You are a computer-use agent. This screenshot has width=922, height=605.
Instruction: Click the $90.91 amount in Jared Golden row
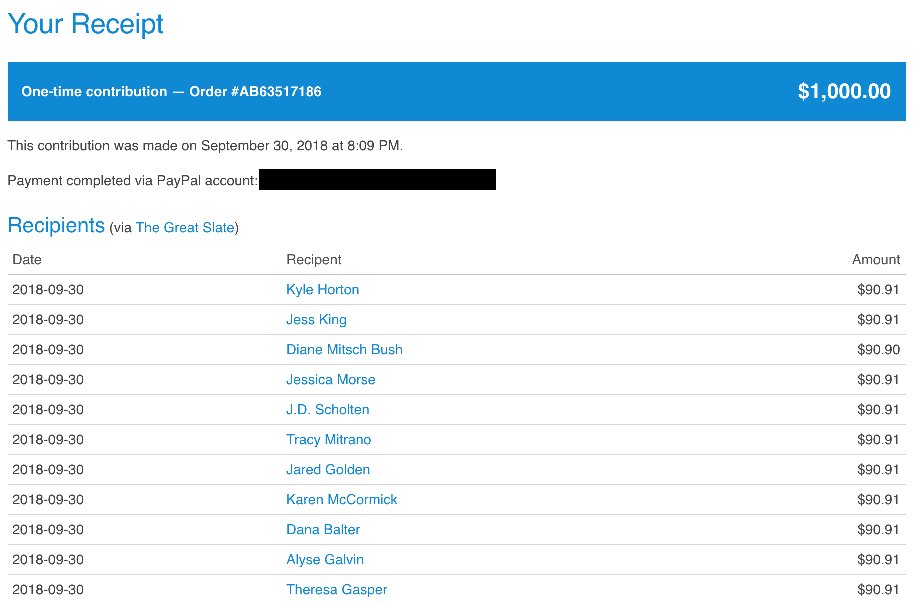click(x=878, y=469)
